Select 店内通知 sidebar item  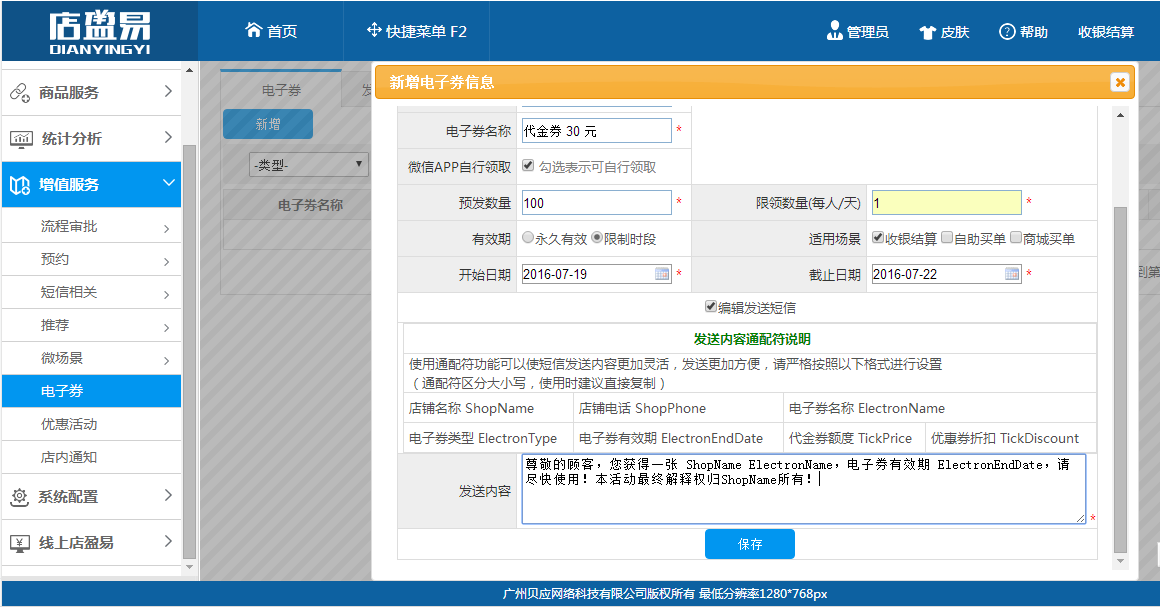click(x=91, y=457)
